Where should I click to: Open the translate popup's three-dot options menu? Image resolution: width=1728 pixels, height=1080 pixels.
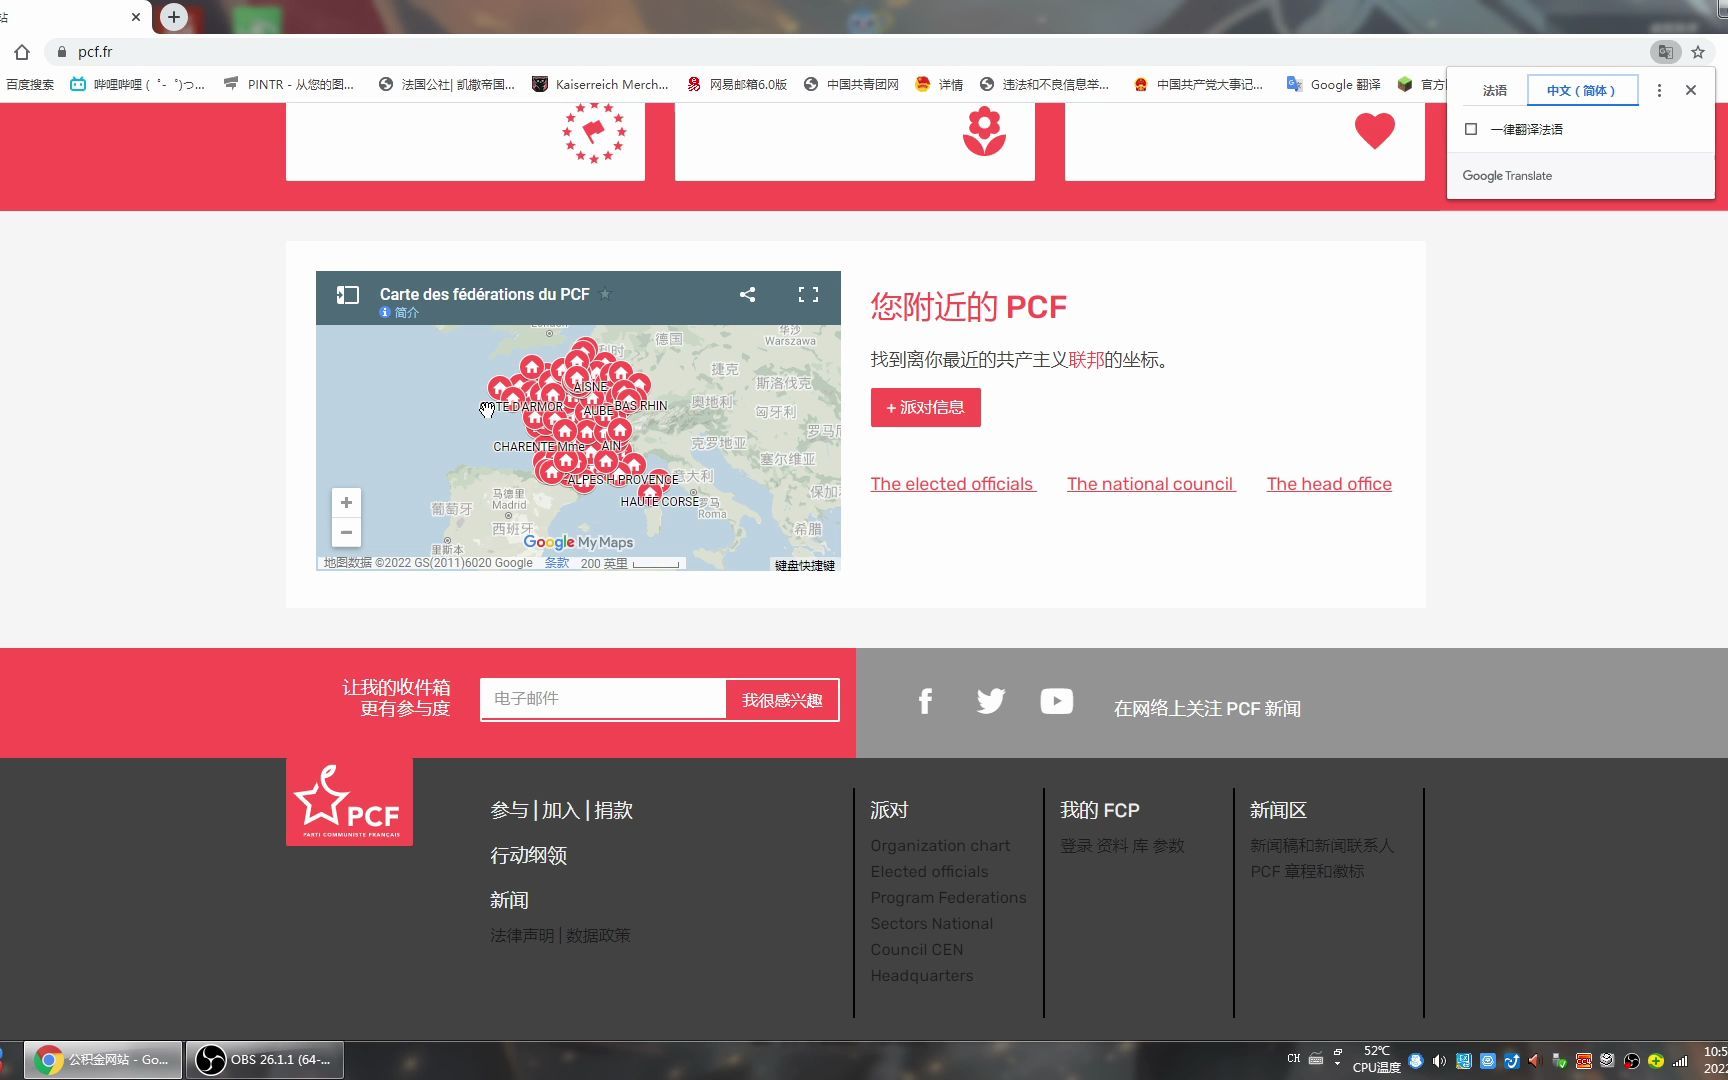pyautogui.click(x=1659, y=90)
